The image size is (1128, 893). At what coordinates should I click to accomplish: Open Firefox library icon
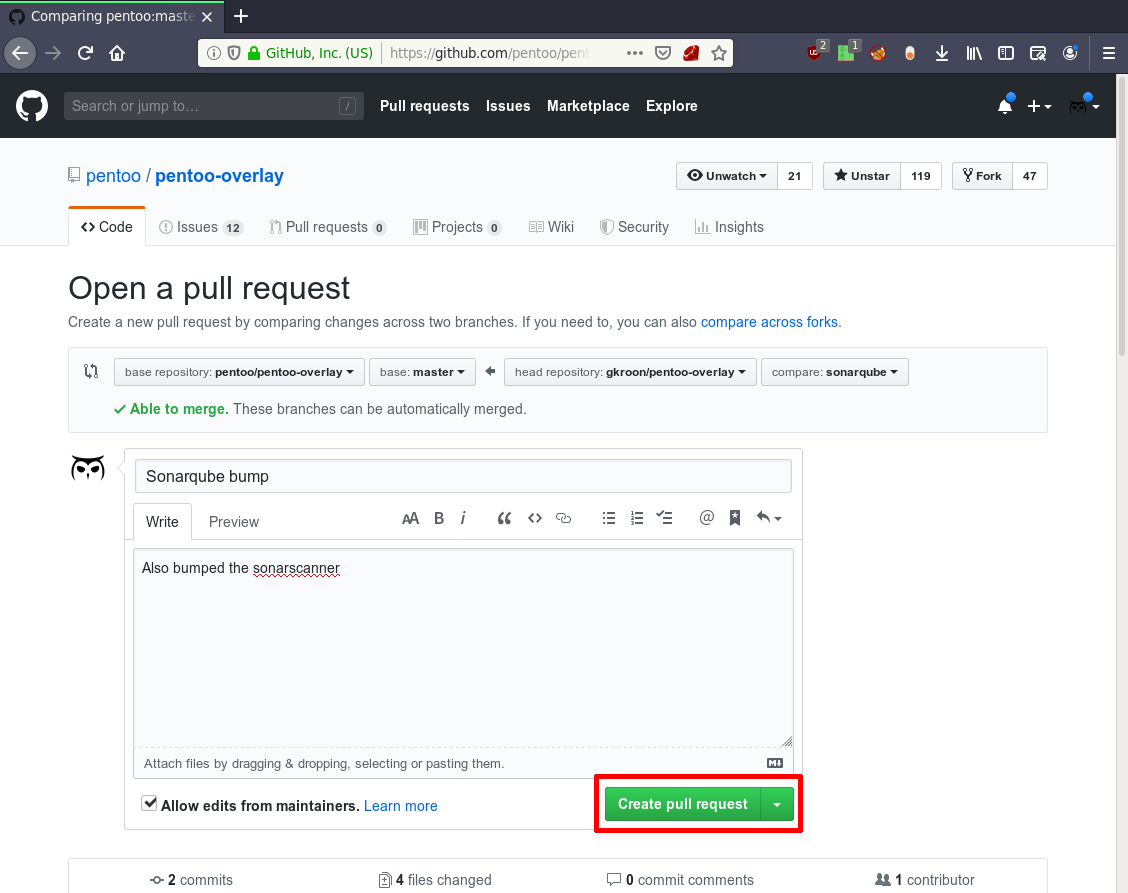[974, 53]
